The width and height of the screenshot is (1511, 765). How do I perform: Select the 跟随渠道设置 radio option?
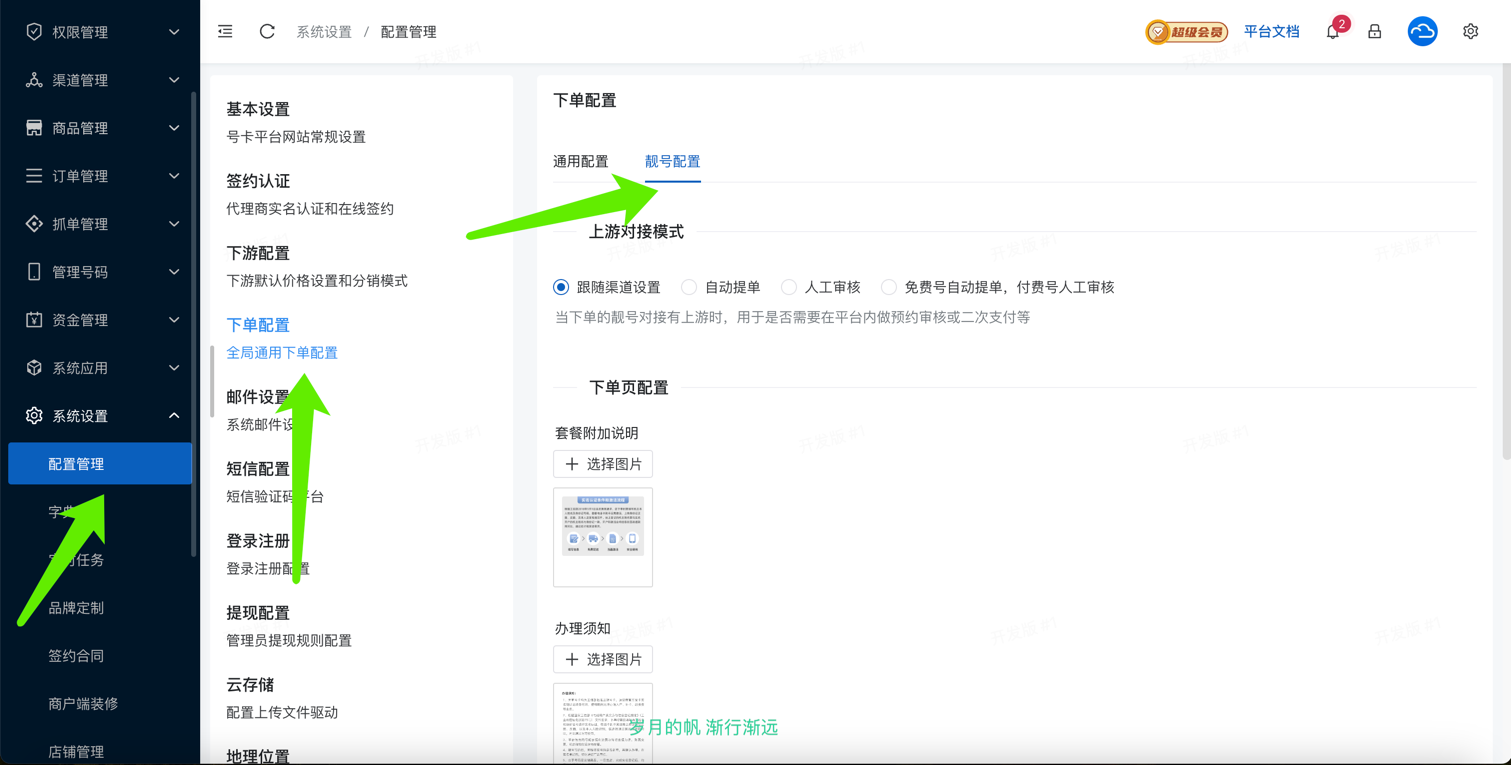click(x=561, y=287)
